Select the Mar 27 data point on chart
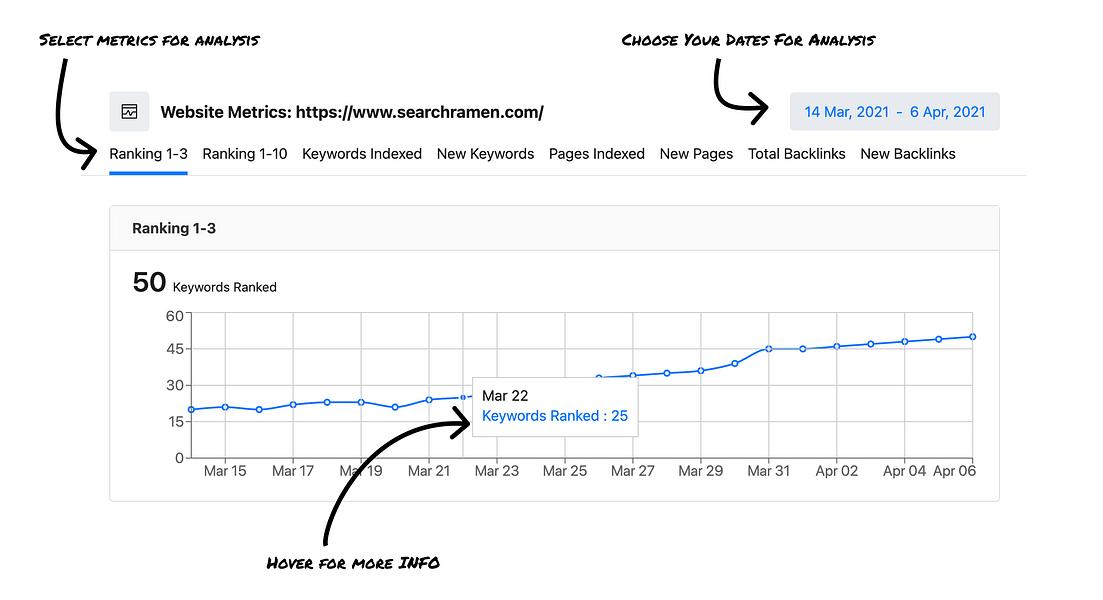1103x600 pixels. pos(633,376)
